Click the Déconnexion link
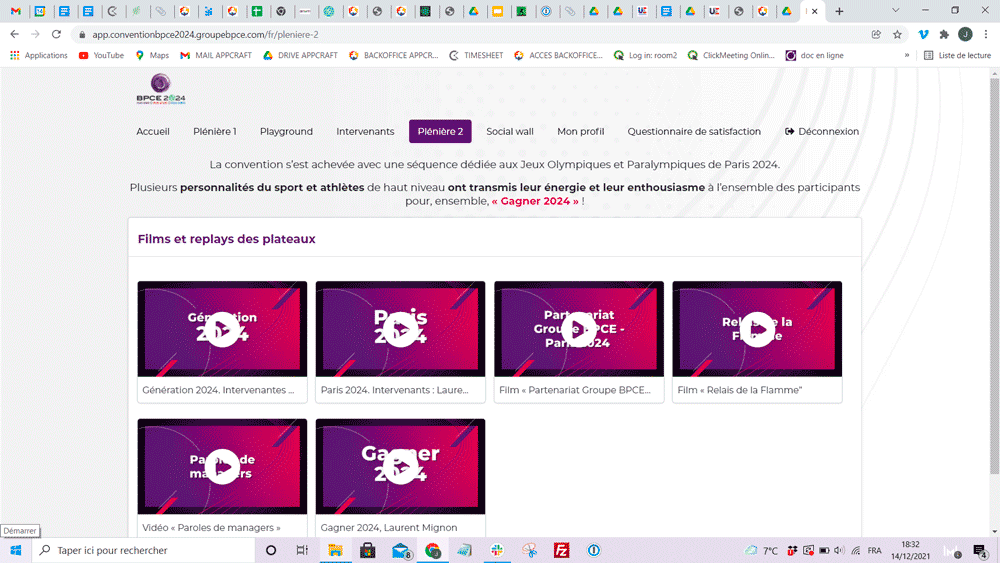This screenshot has height=563, width=1000. (x=822, y=132)
